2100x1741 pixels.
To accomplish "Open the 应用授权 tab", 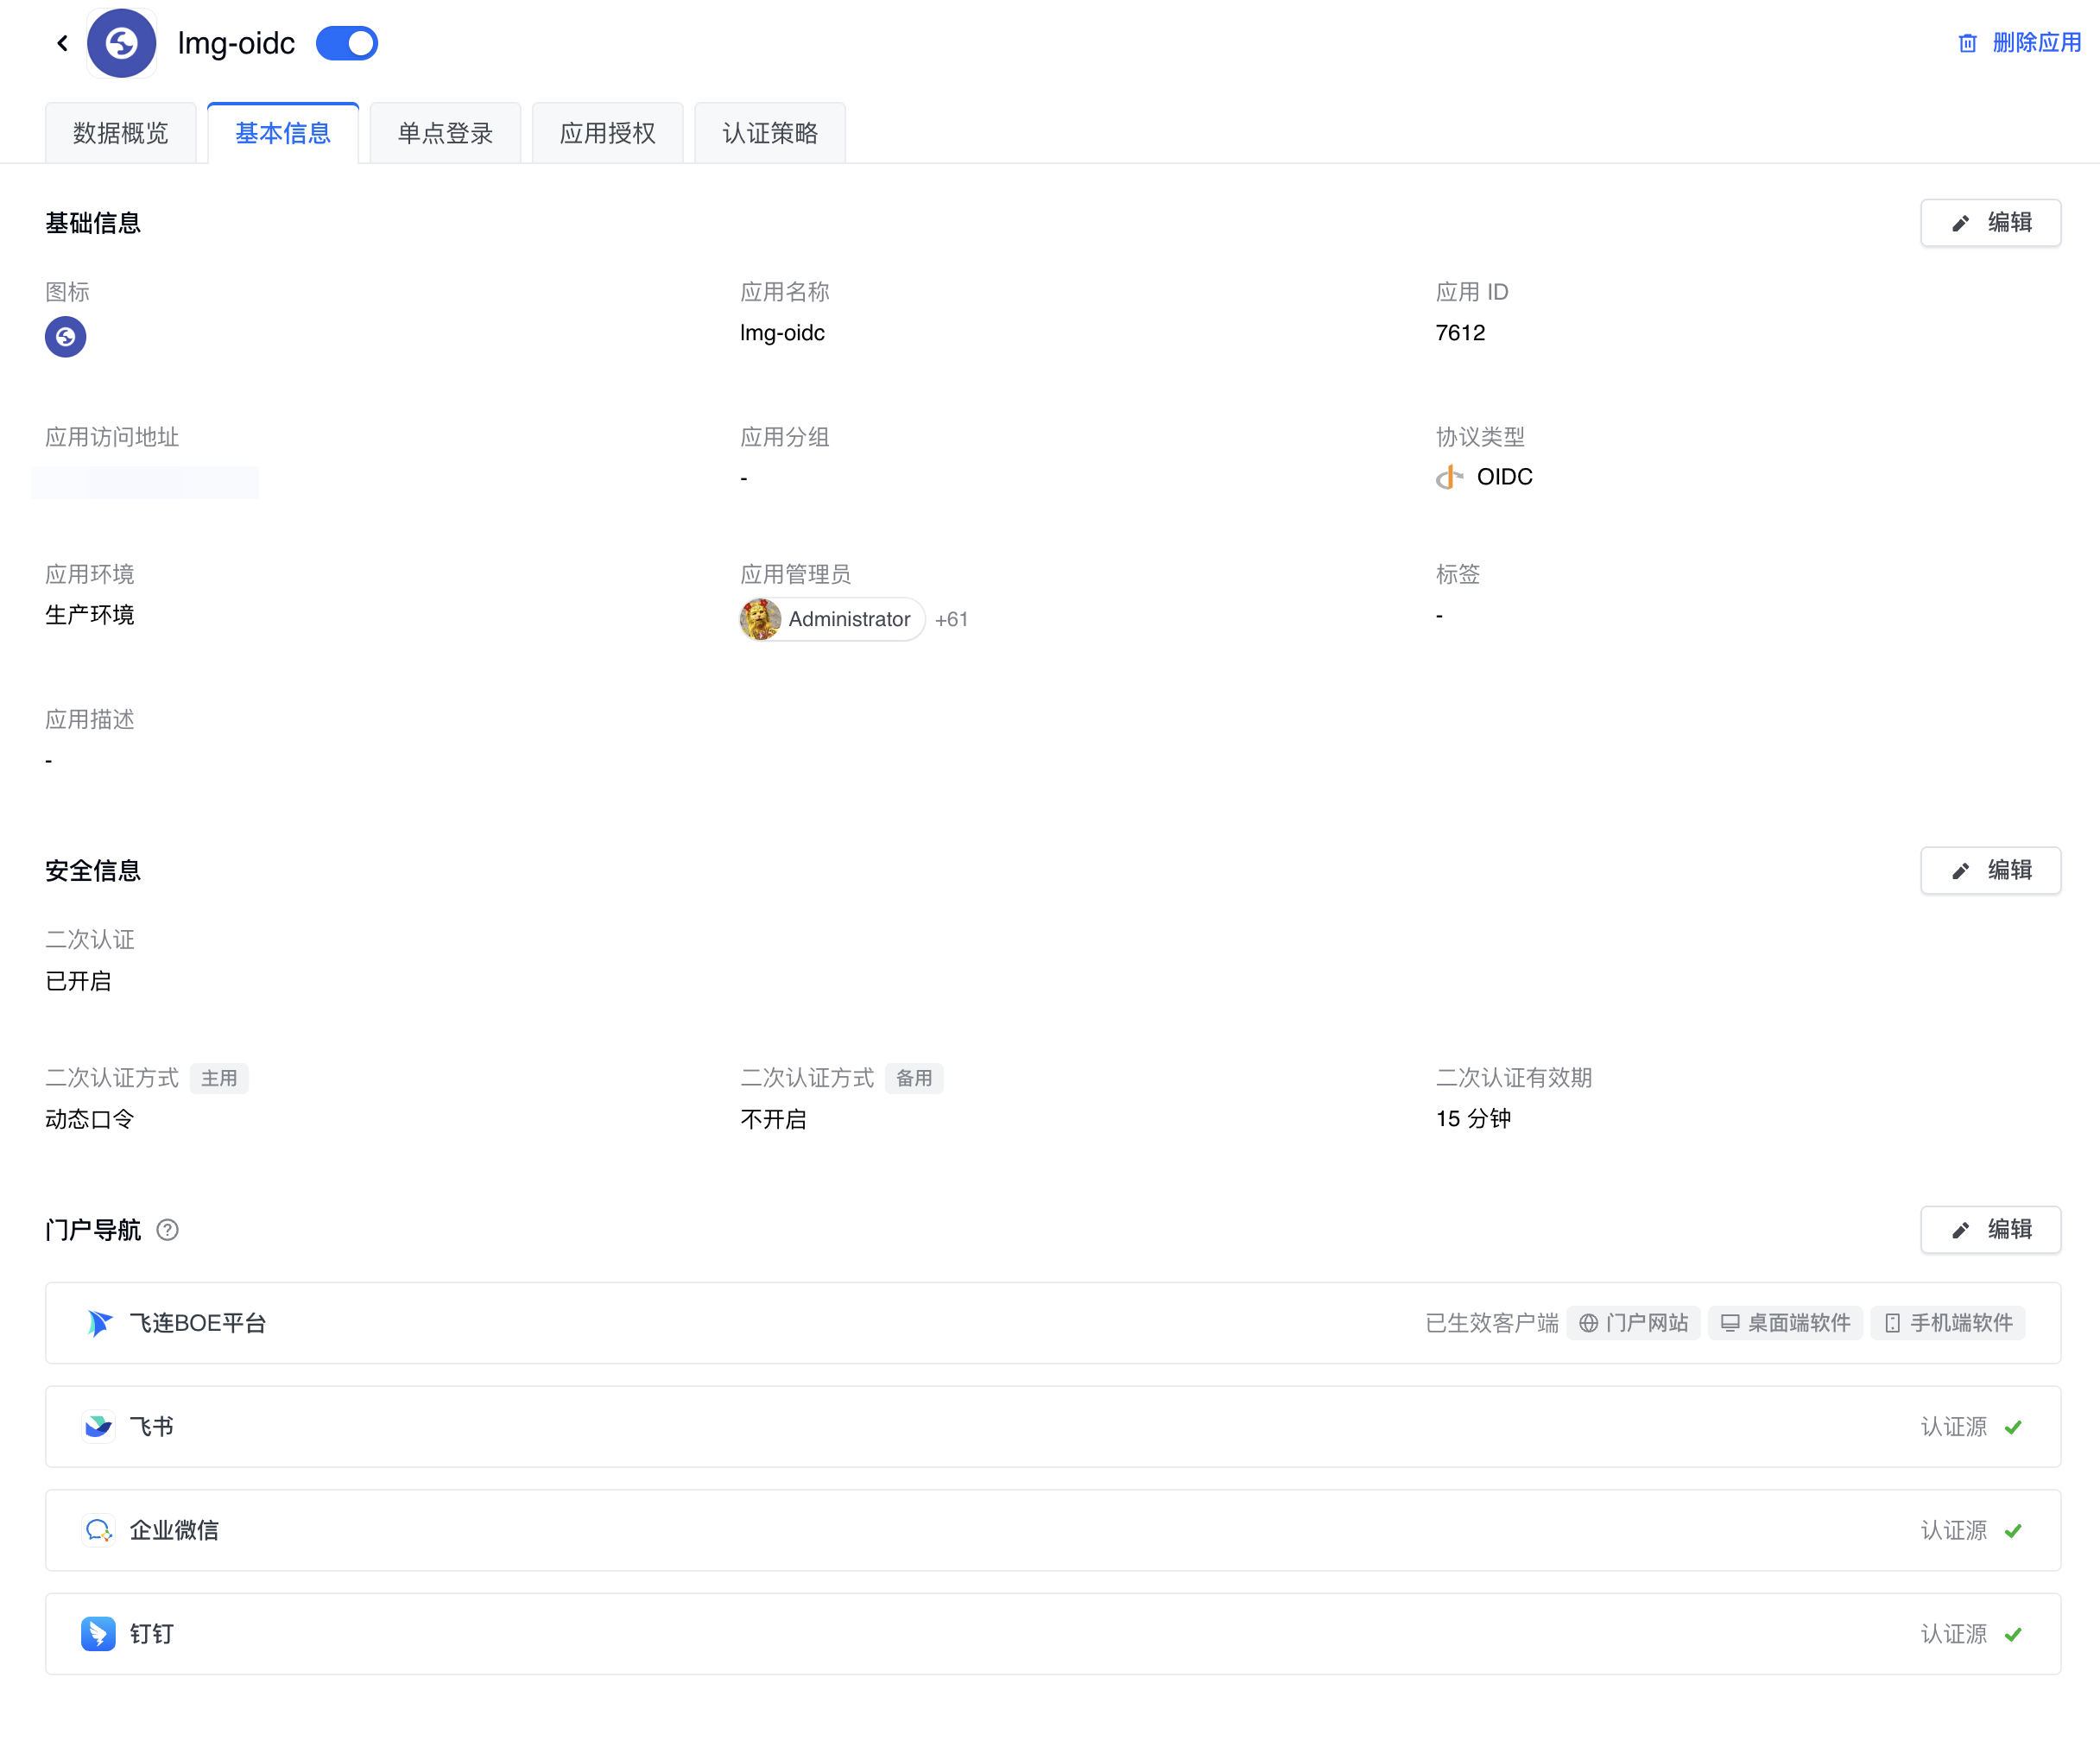I will (607, 133).
